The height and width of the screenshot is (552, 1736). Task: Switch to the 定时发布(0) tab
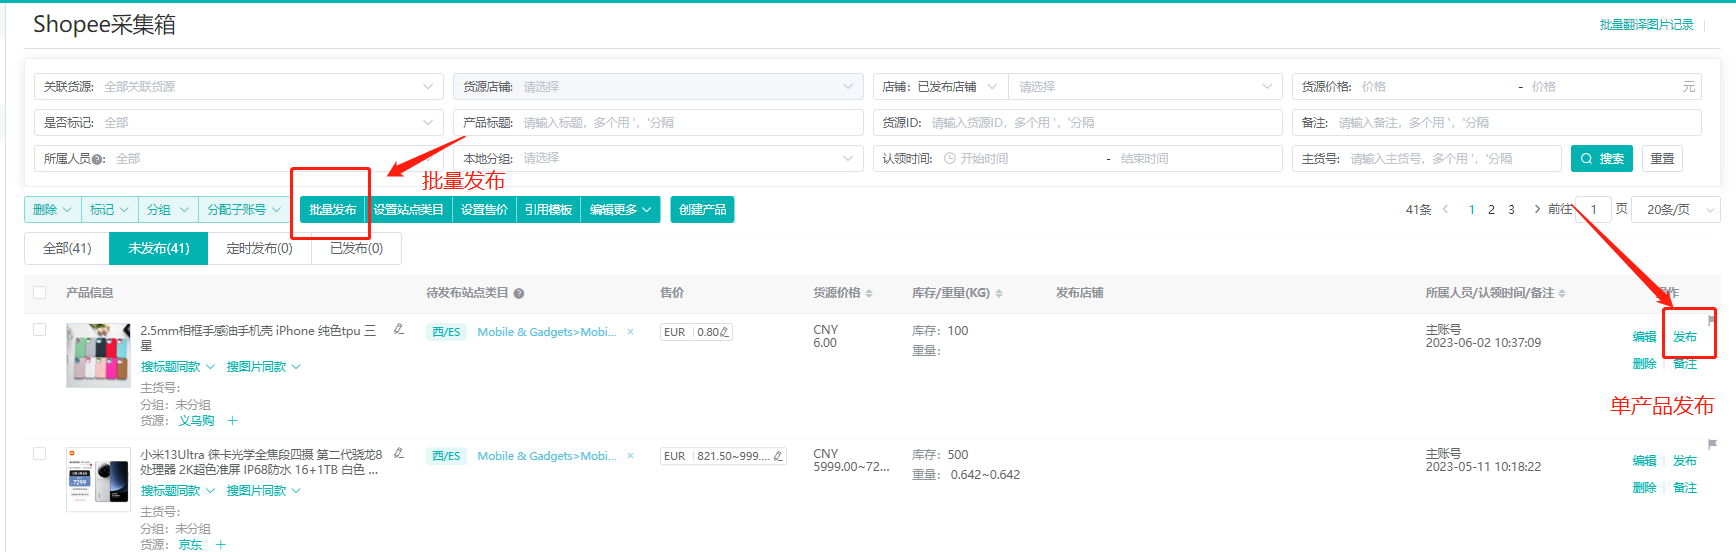[x=259, y=249]
